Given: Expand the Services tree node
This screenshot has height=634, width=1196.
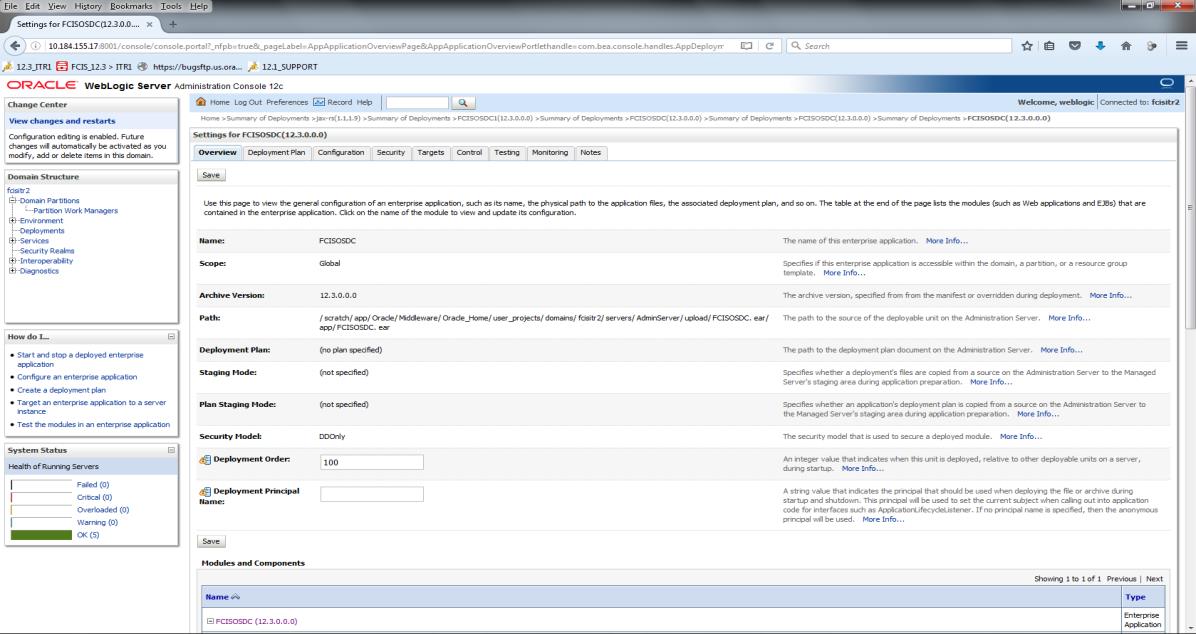Looking at the screenshot, I should click(x=12, y=240).
